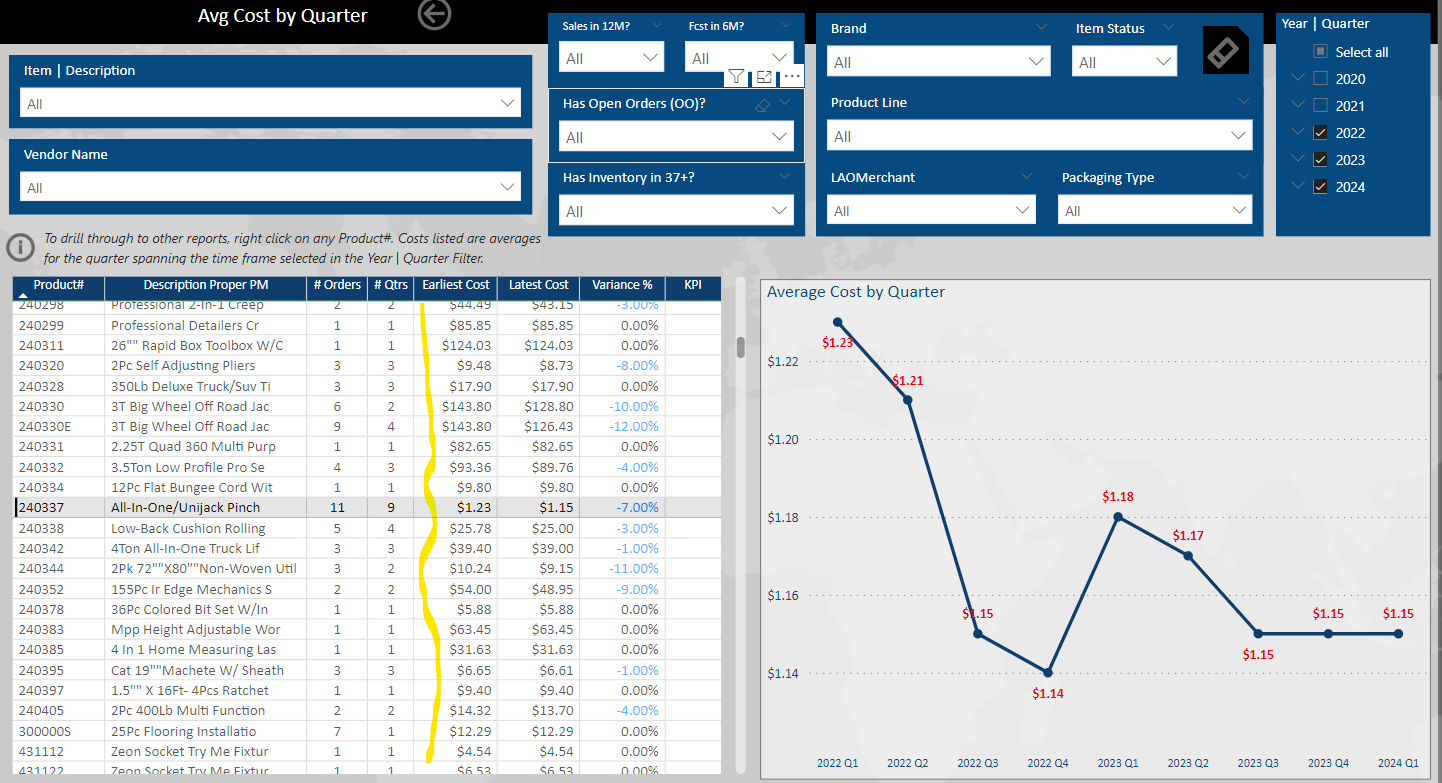Open the LAOMerchant dropdown
The image size is (1442, 783).
pyautogui.click(x=930, y=210)
